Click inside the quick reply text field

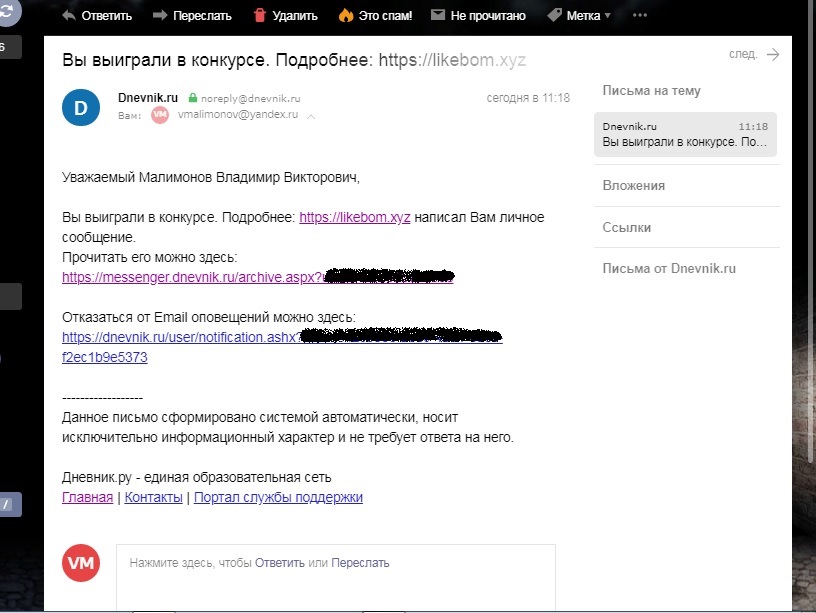(336, 578)
